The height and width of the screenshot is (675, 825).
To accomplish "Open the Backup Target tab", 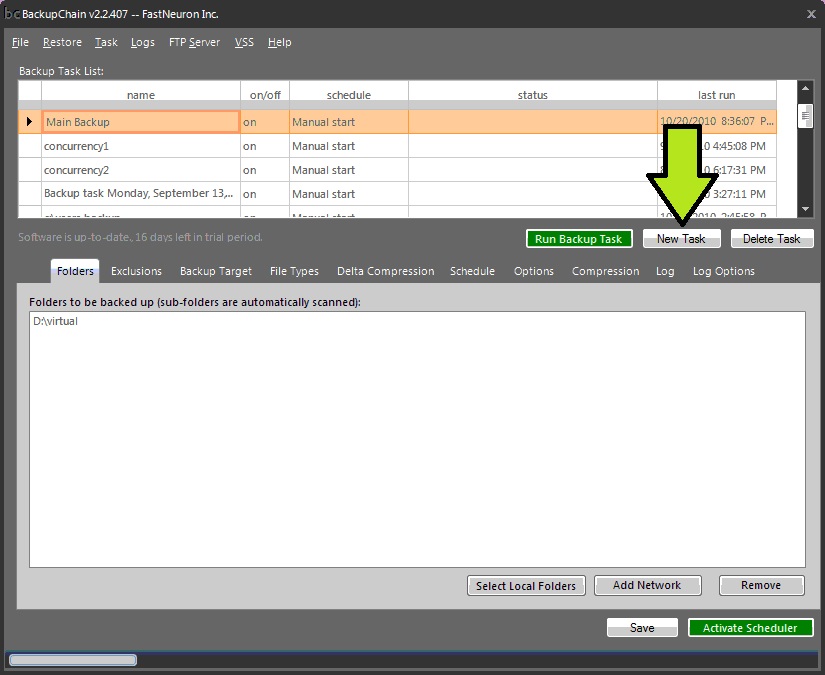I will tap(216, 271).
